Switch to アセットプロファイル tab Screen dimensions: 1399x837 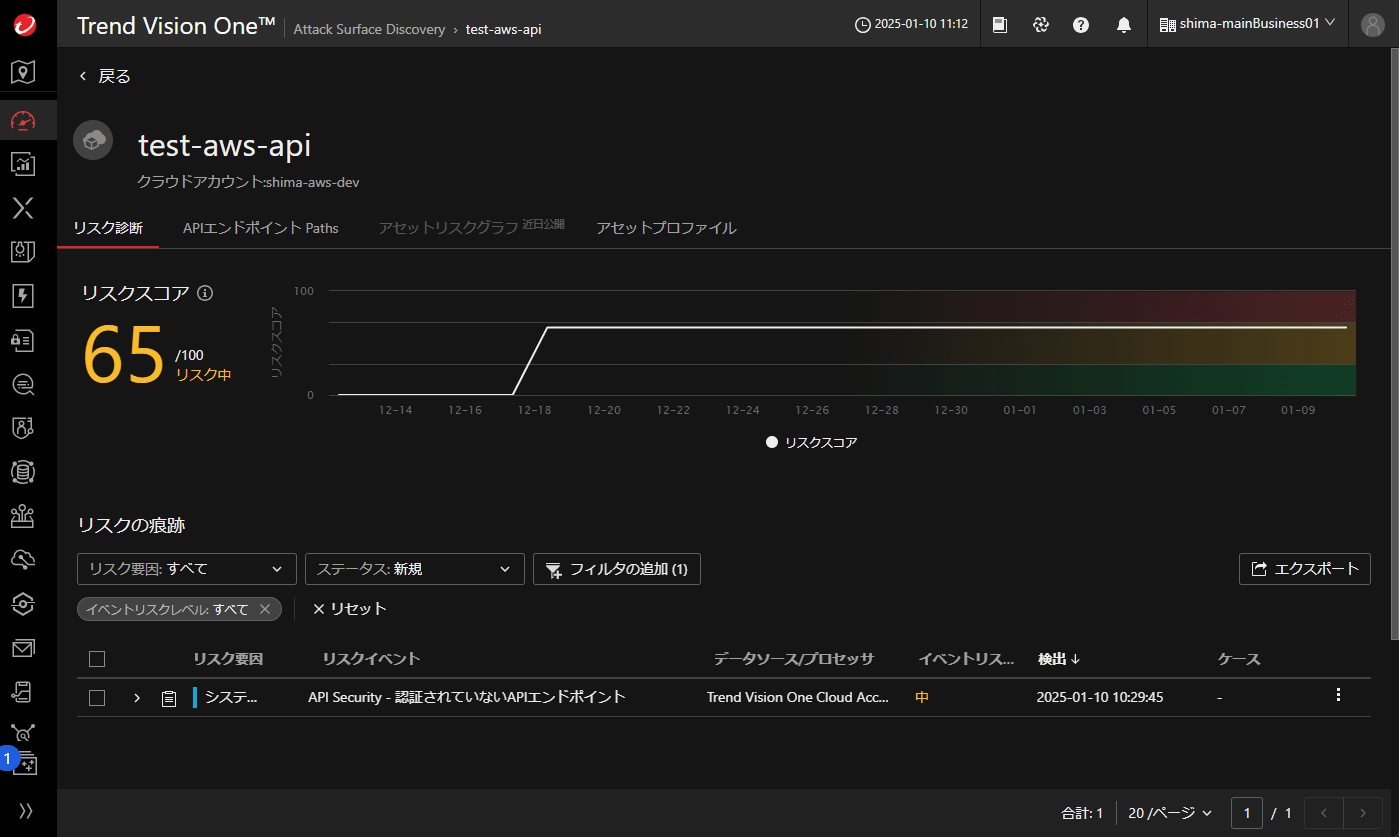click(666, 228)
